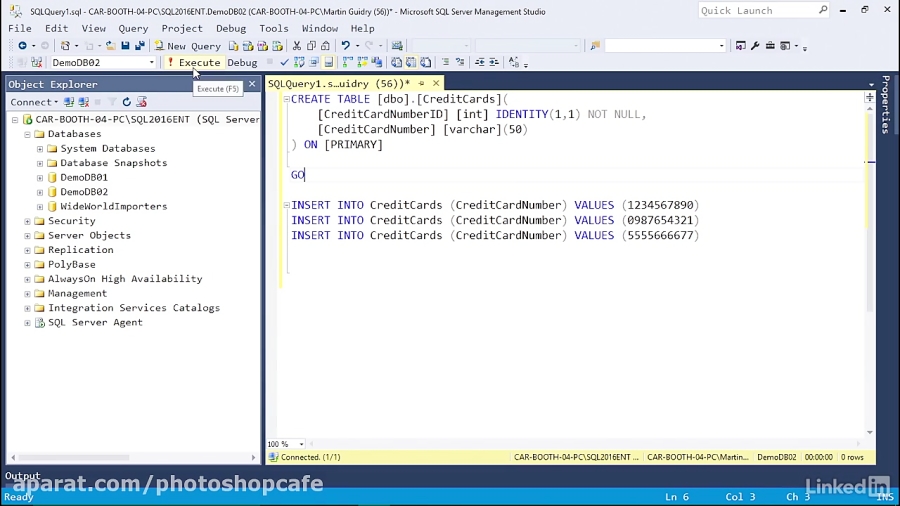Toggle Results to Text icon

tap(396, 63)
